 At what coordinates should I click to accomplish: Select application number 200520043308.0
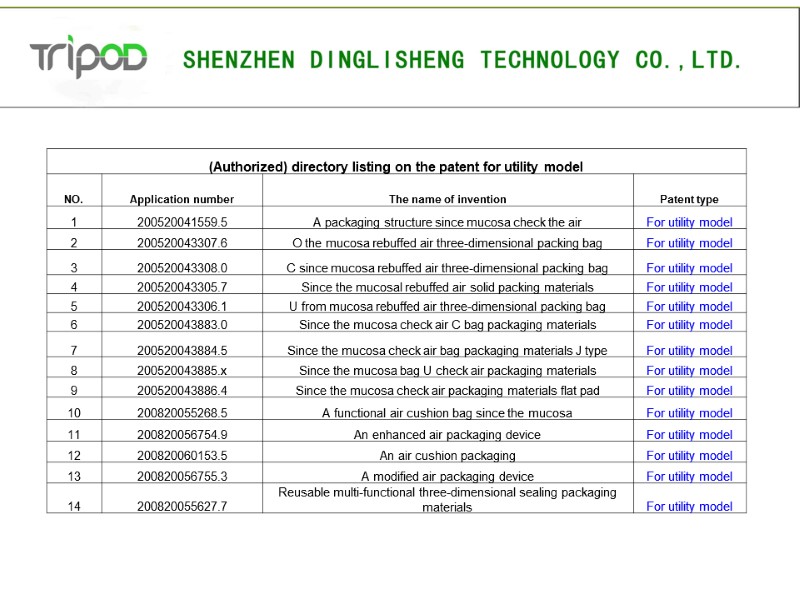182,268
